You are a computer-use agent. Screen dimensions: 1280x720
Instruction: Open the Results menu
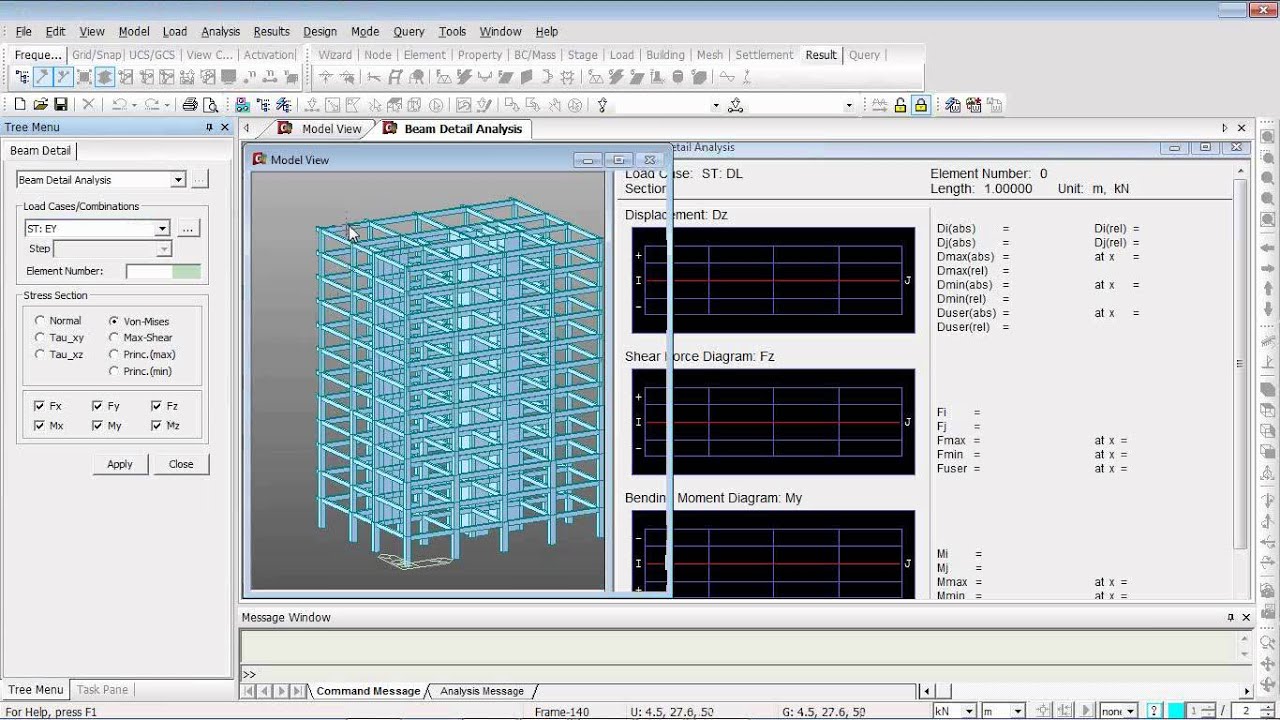pos(271,32)
